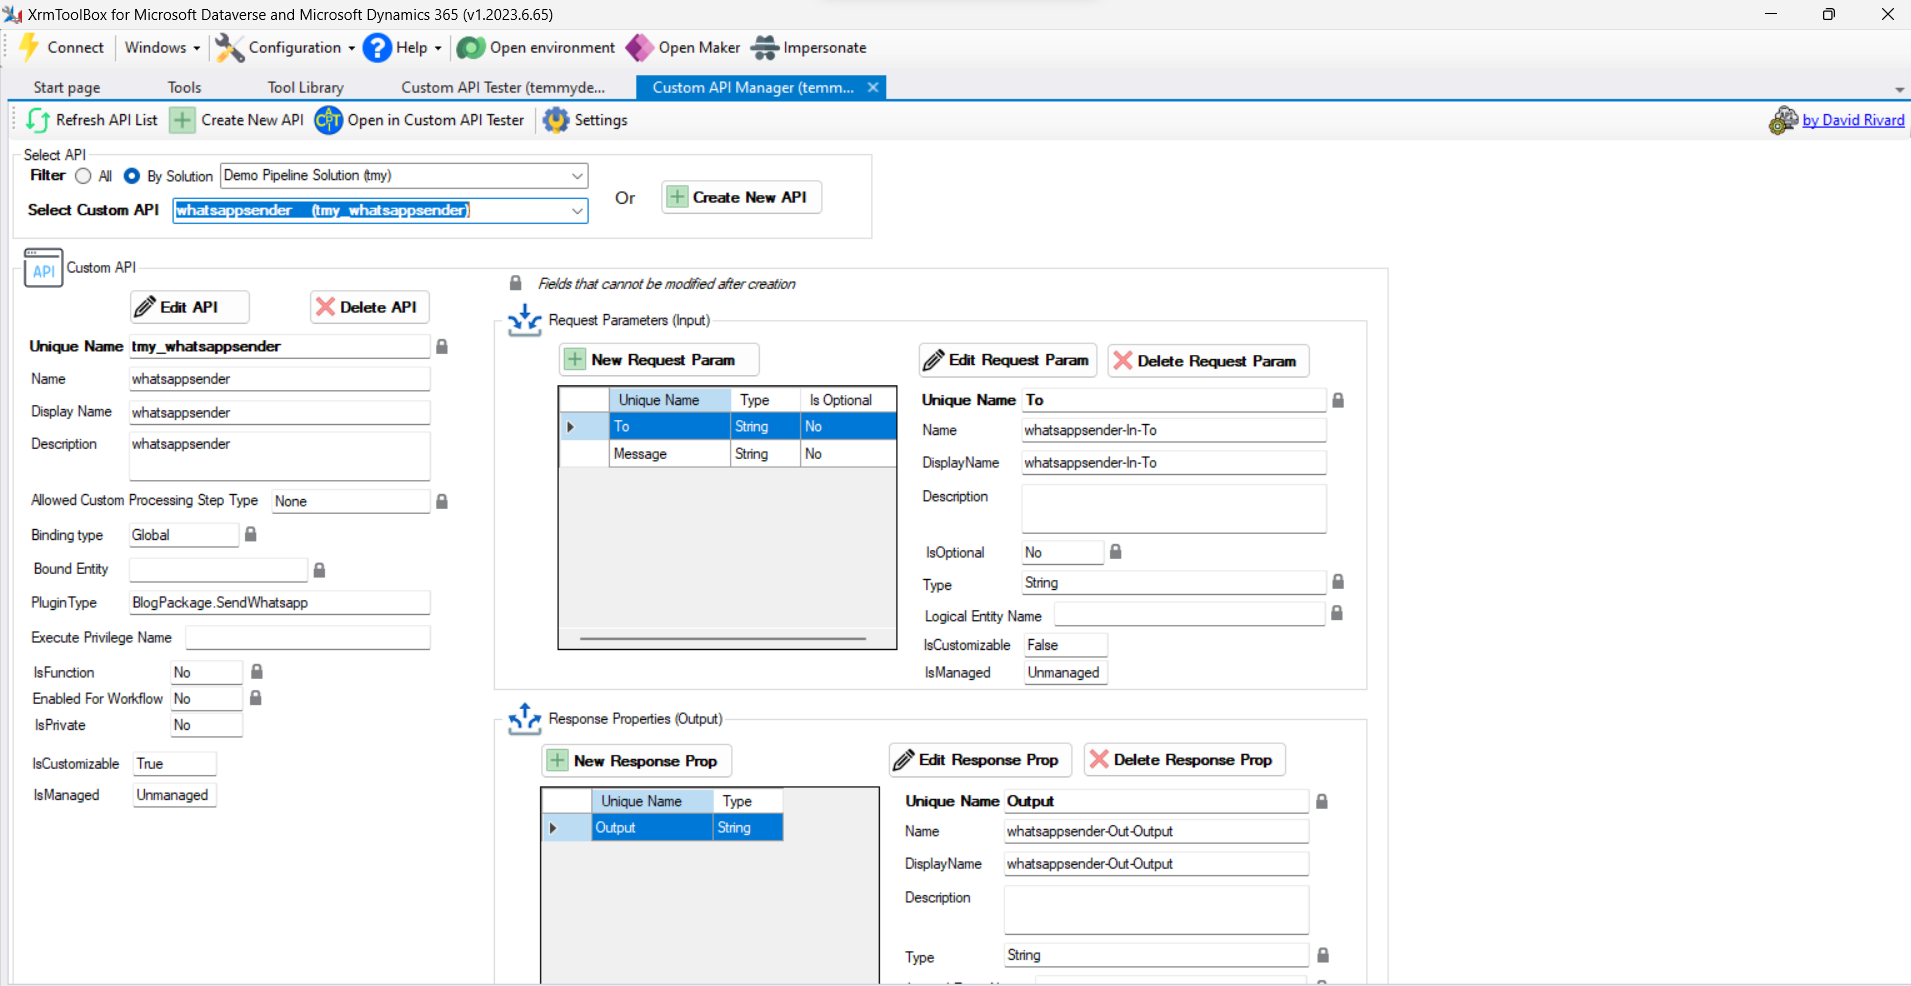
Task: Switch to the Start page tab
Action: [x=67, y=88]
